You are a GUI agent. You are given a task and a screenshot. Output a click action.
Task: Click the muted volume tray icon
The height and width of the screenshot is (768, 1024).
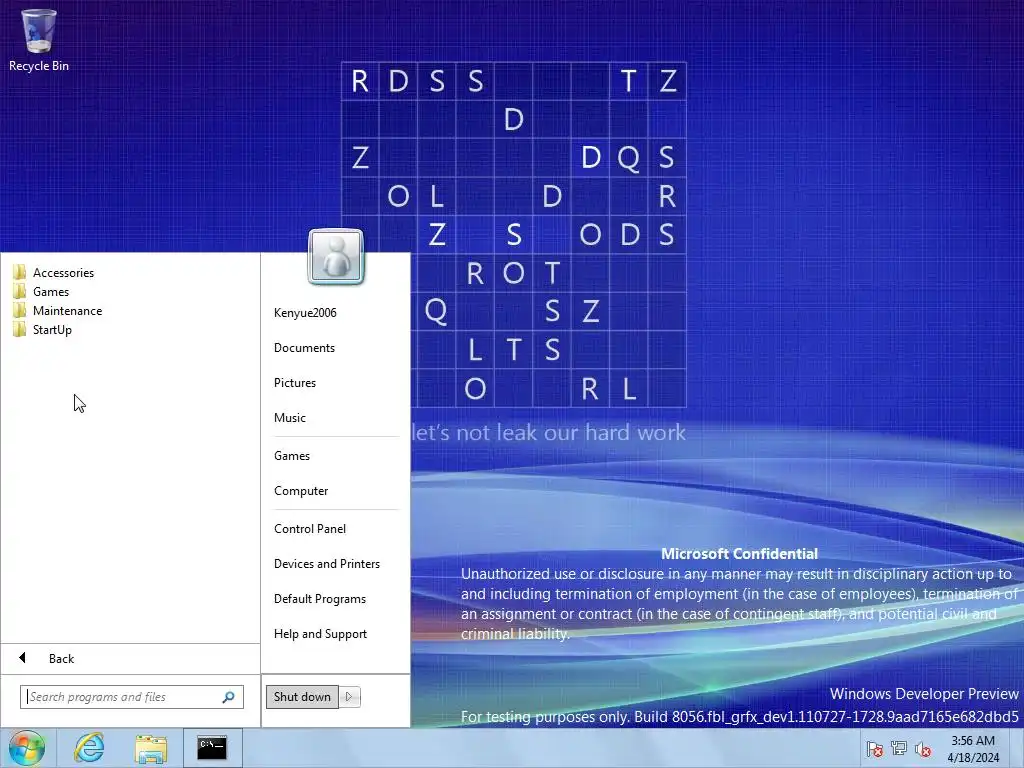click(x=923, y=749)
